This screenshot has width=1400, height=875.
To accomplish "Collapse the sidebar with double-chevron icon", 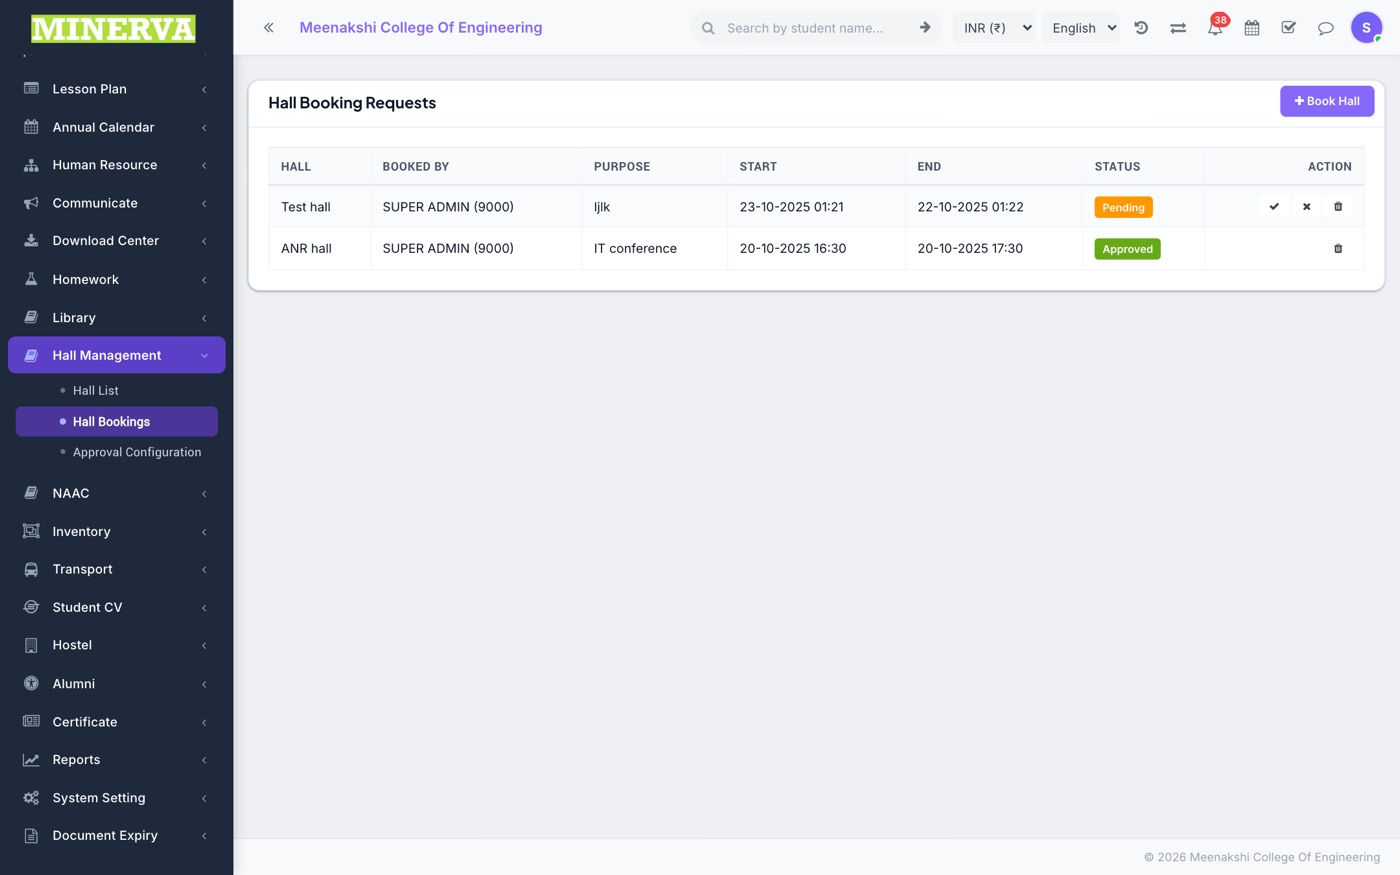I will tap(268, 28).
